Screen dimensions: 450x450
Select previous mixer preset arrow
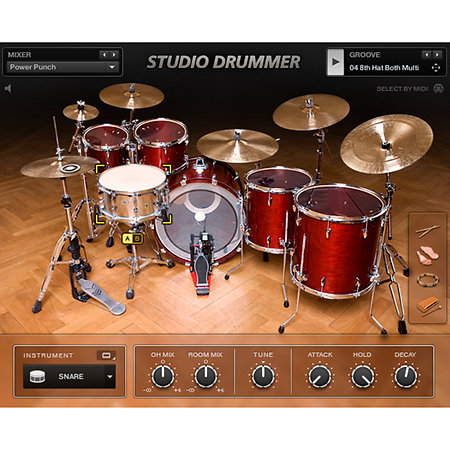104,54
